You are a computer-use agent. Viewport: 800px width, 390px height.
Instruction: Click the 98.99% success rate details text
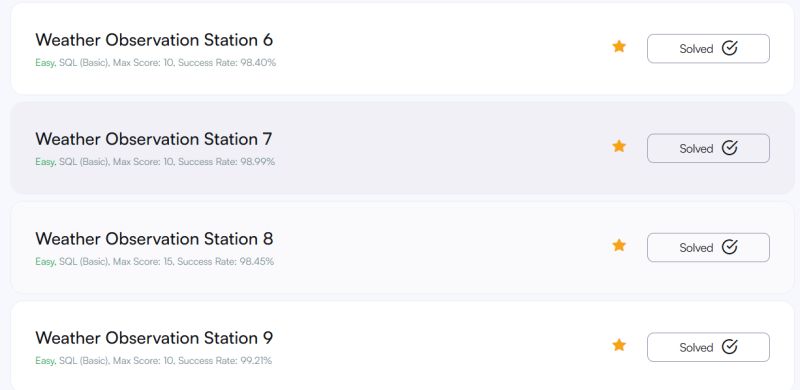pyautogui.click(x=155, y=162)
